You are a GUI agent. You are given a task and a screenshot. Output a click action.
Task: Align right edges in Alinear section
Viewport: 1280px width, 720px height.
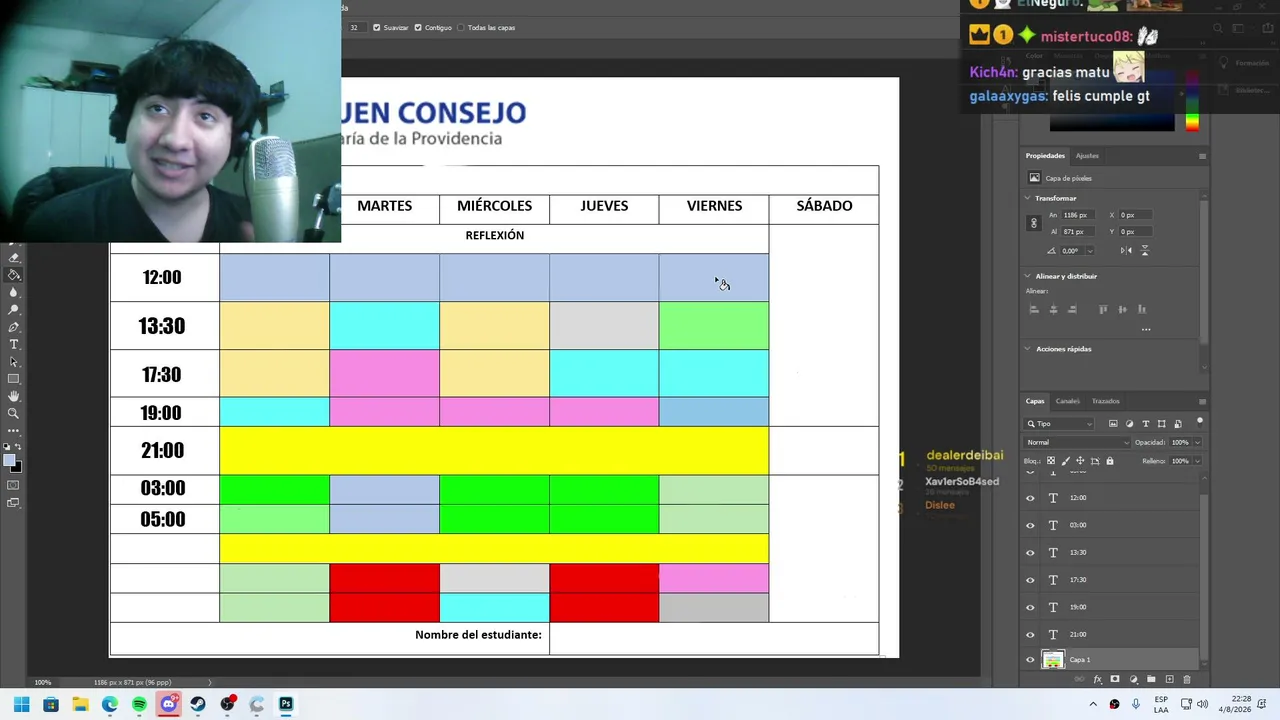coord(1073,309)
